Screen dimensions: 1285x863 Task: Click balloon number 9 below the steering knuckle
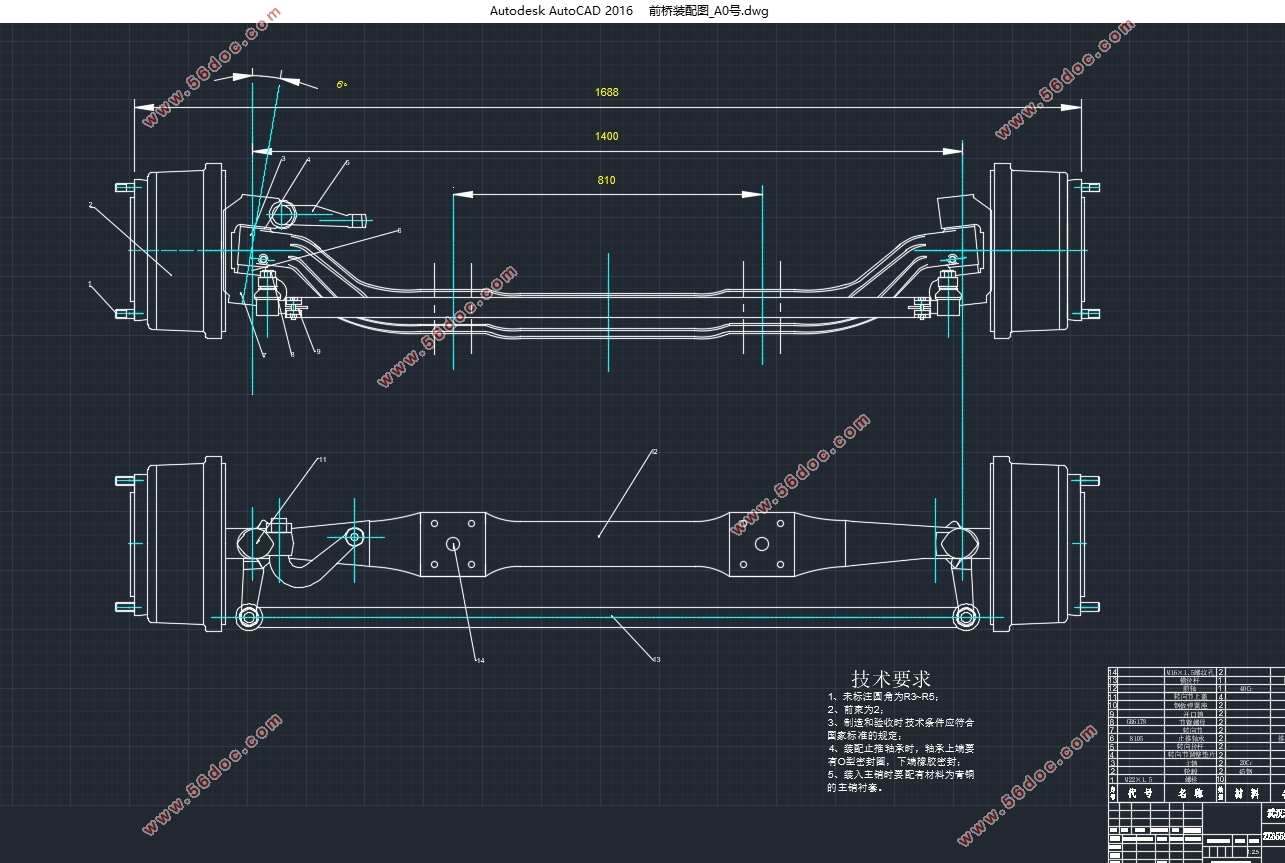point(318,351)
